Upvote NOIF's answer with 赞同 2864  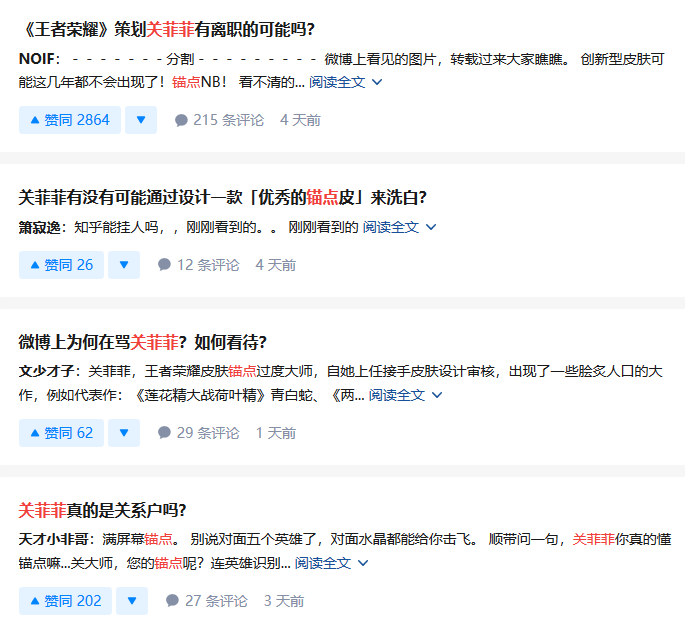[x=70, y=120]
